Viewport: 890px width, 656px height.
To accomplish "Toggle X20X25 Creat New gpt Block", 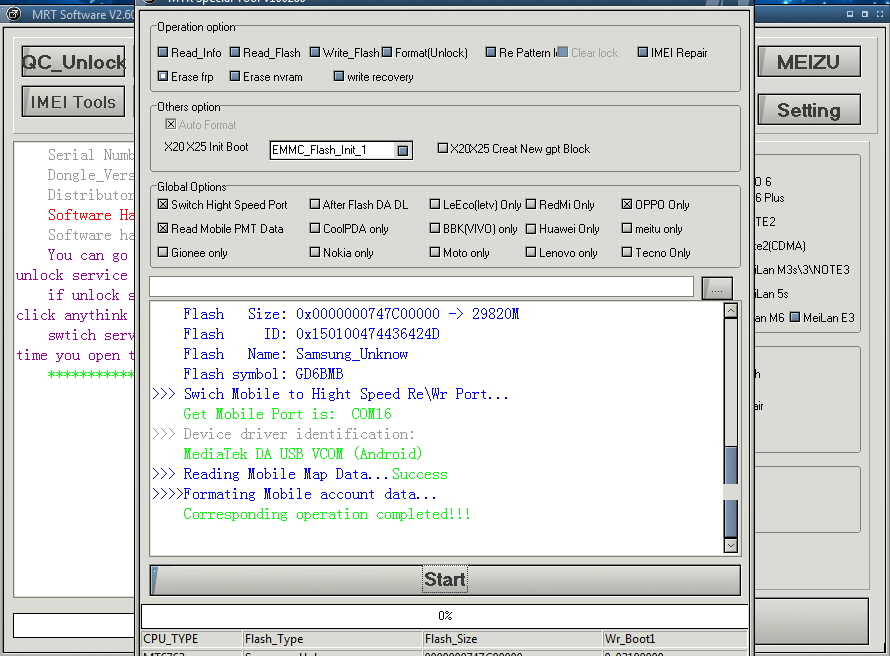I will point(443,148).
